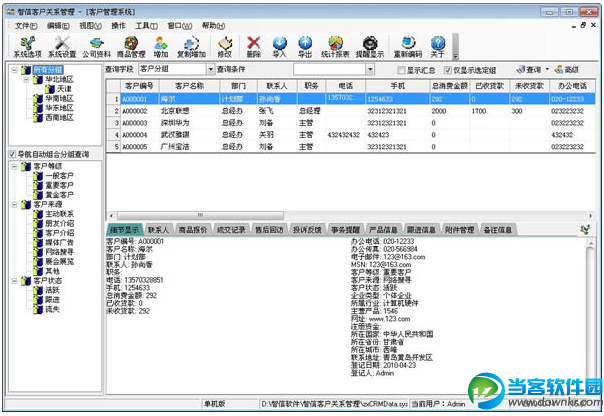Click the settings icon right of detail tabs

pyautogui.click(x=585, y=230)
